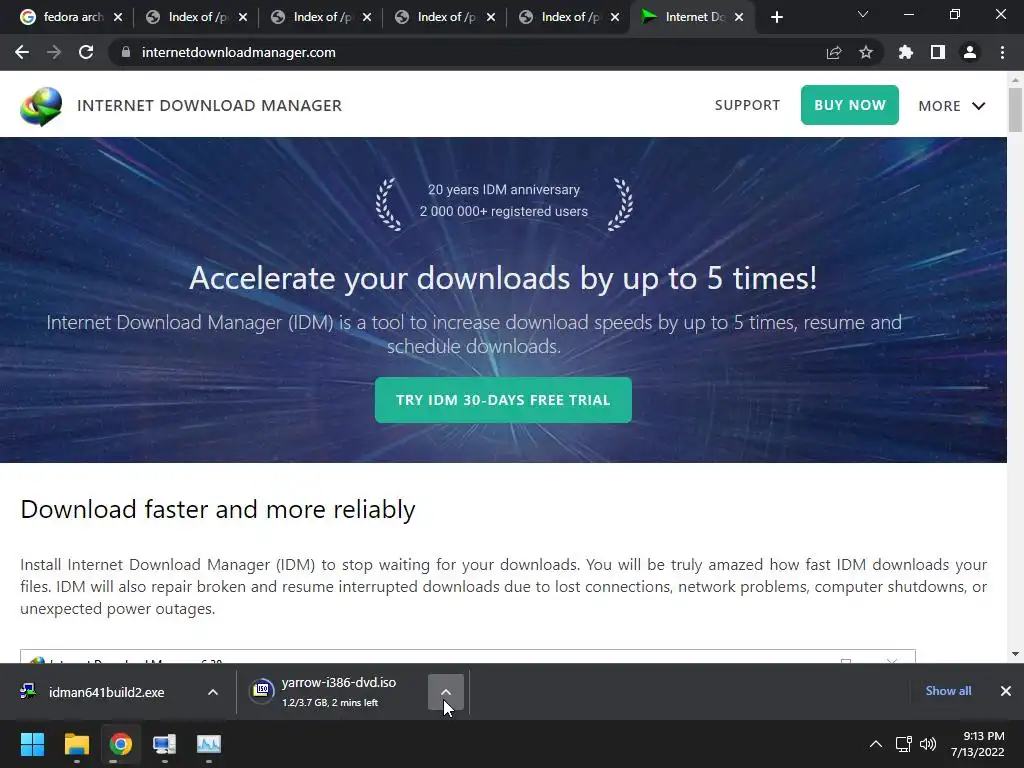
Task: Open the Windows Start menu
Action: pyautogui.click(x=32, y=744)
